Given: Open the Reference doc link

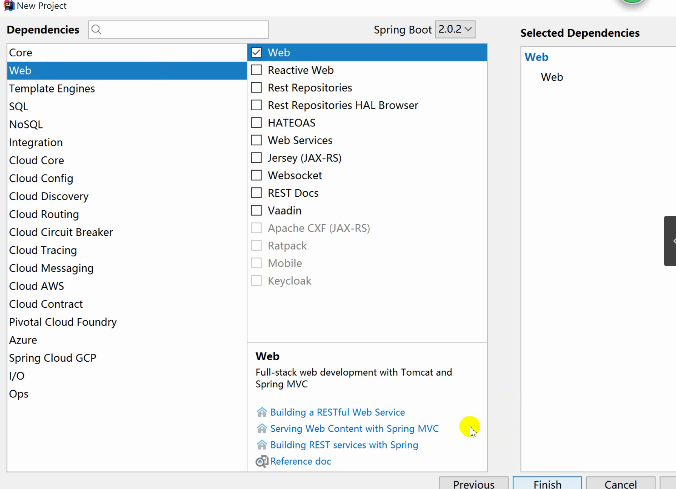Looking at the screenshot, I should click(300, 461).
